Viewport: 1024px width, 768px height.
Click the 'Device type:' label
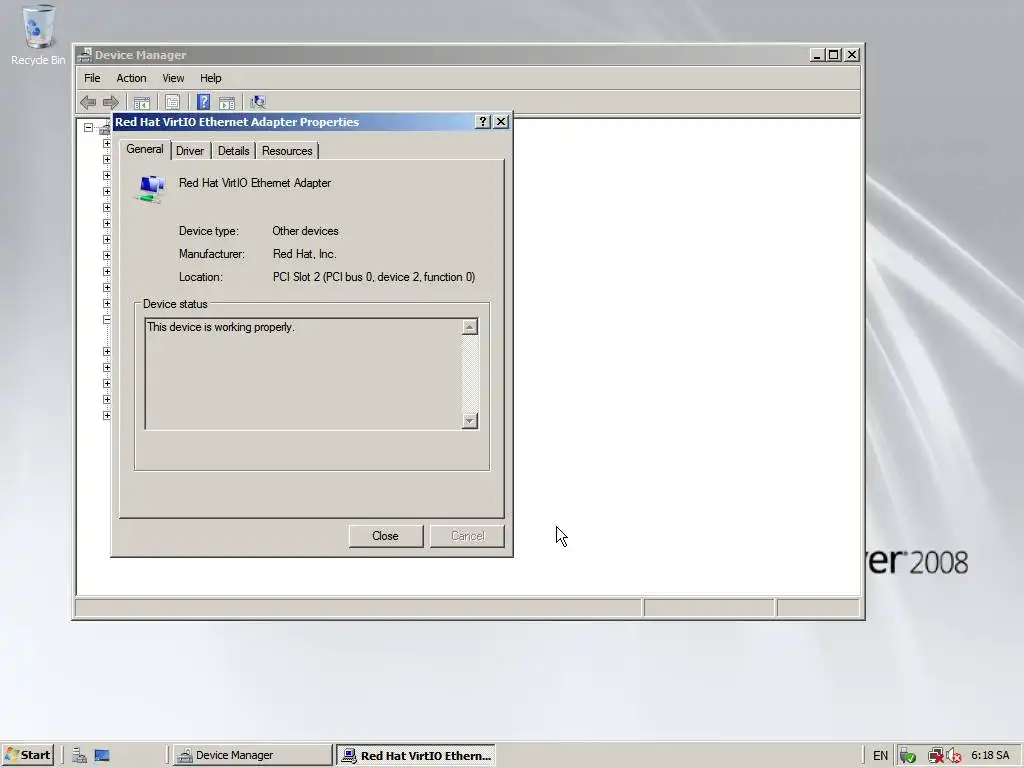[209, 231]
